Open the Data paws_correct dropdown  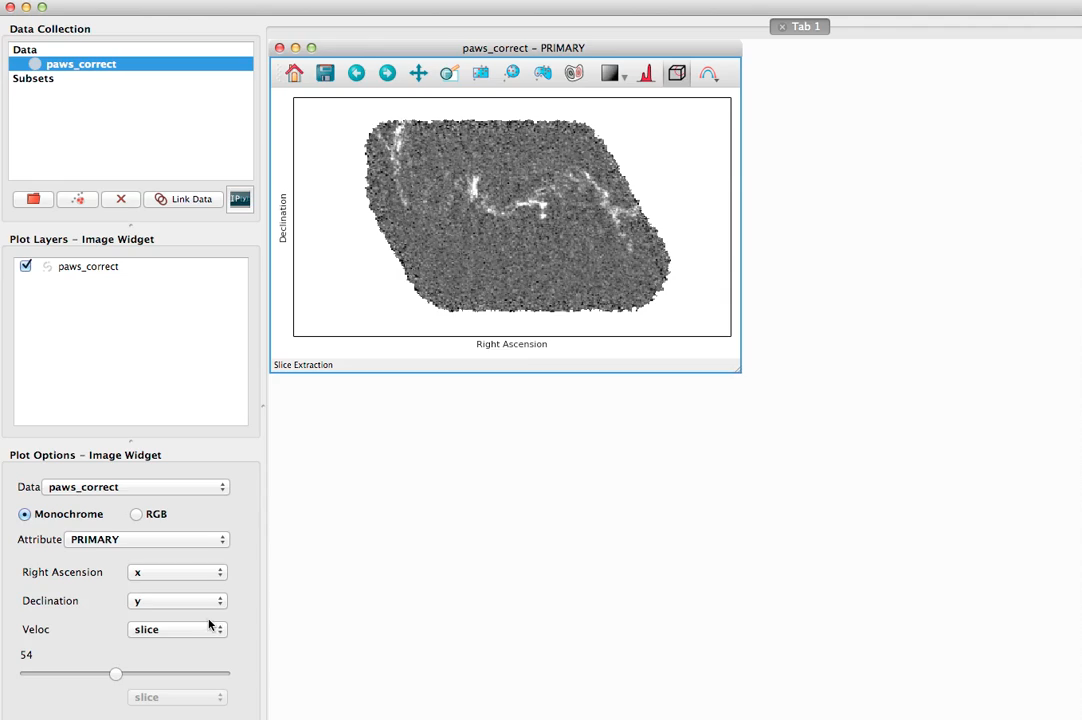[x=136, y=487]
